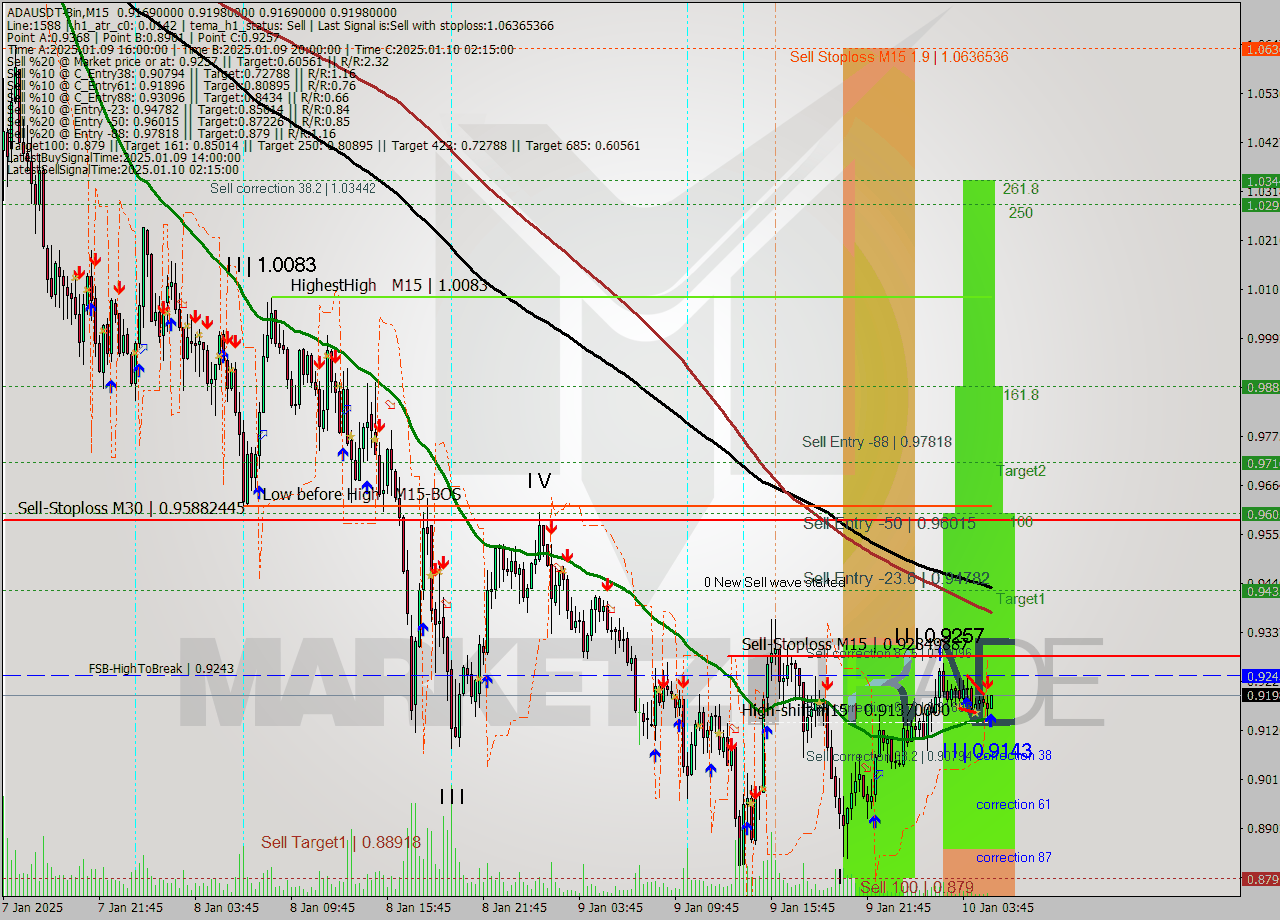
Task: Click the '9 Jan 15:45' time axis label
Action: [802, 908]
